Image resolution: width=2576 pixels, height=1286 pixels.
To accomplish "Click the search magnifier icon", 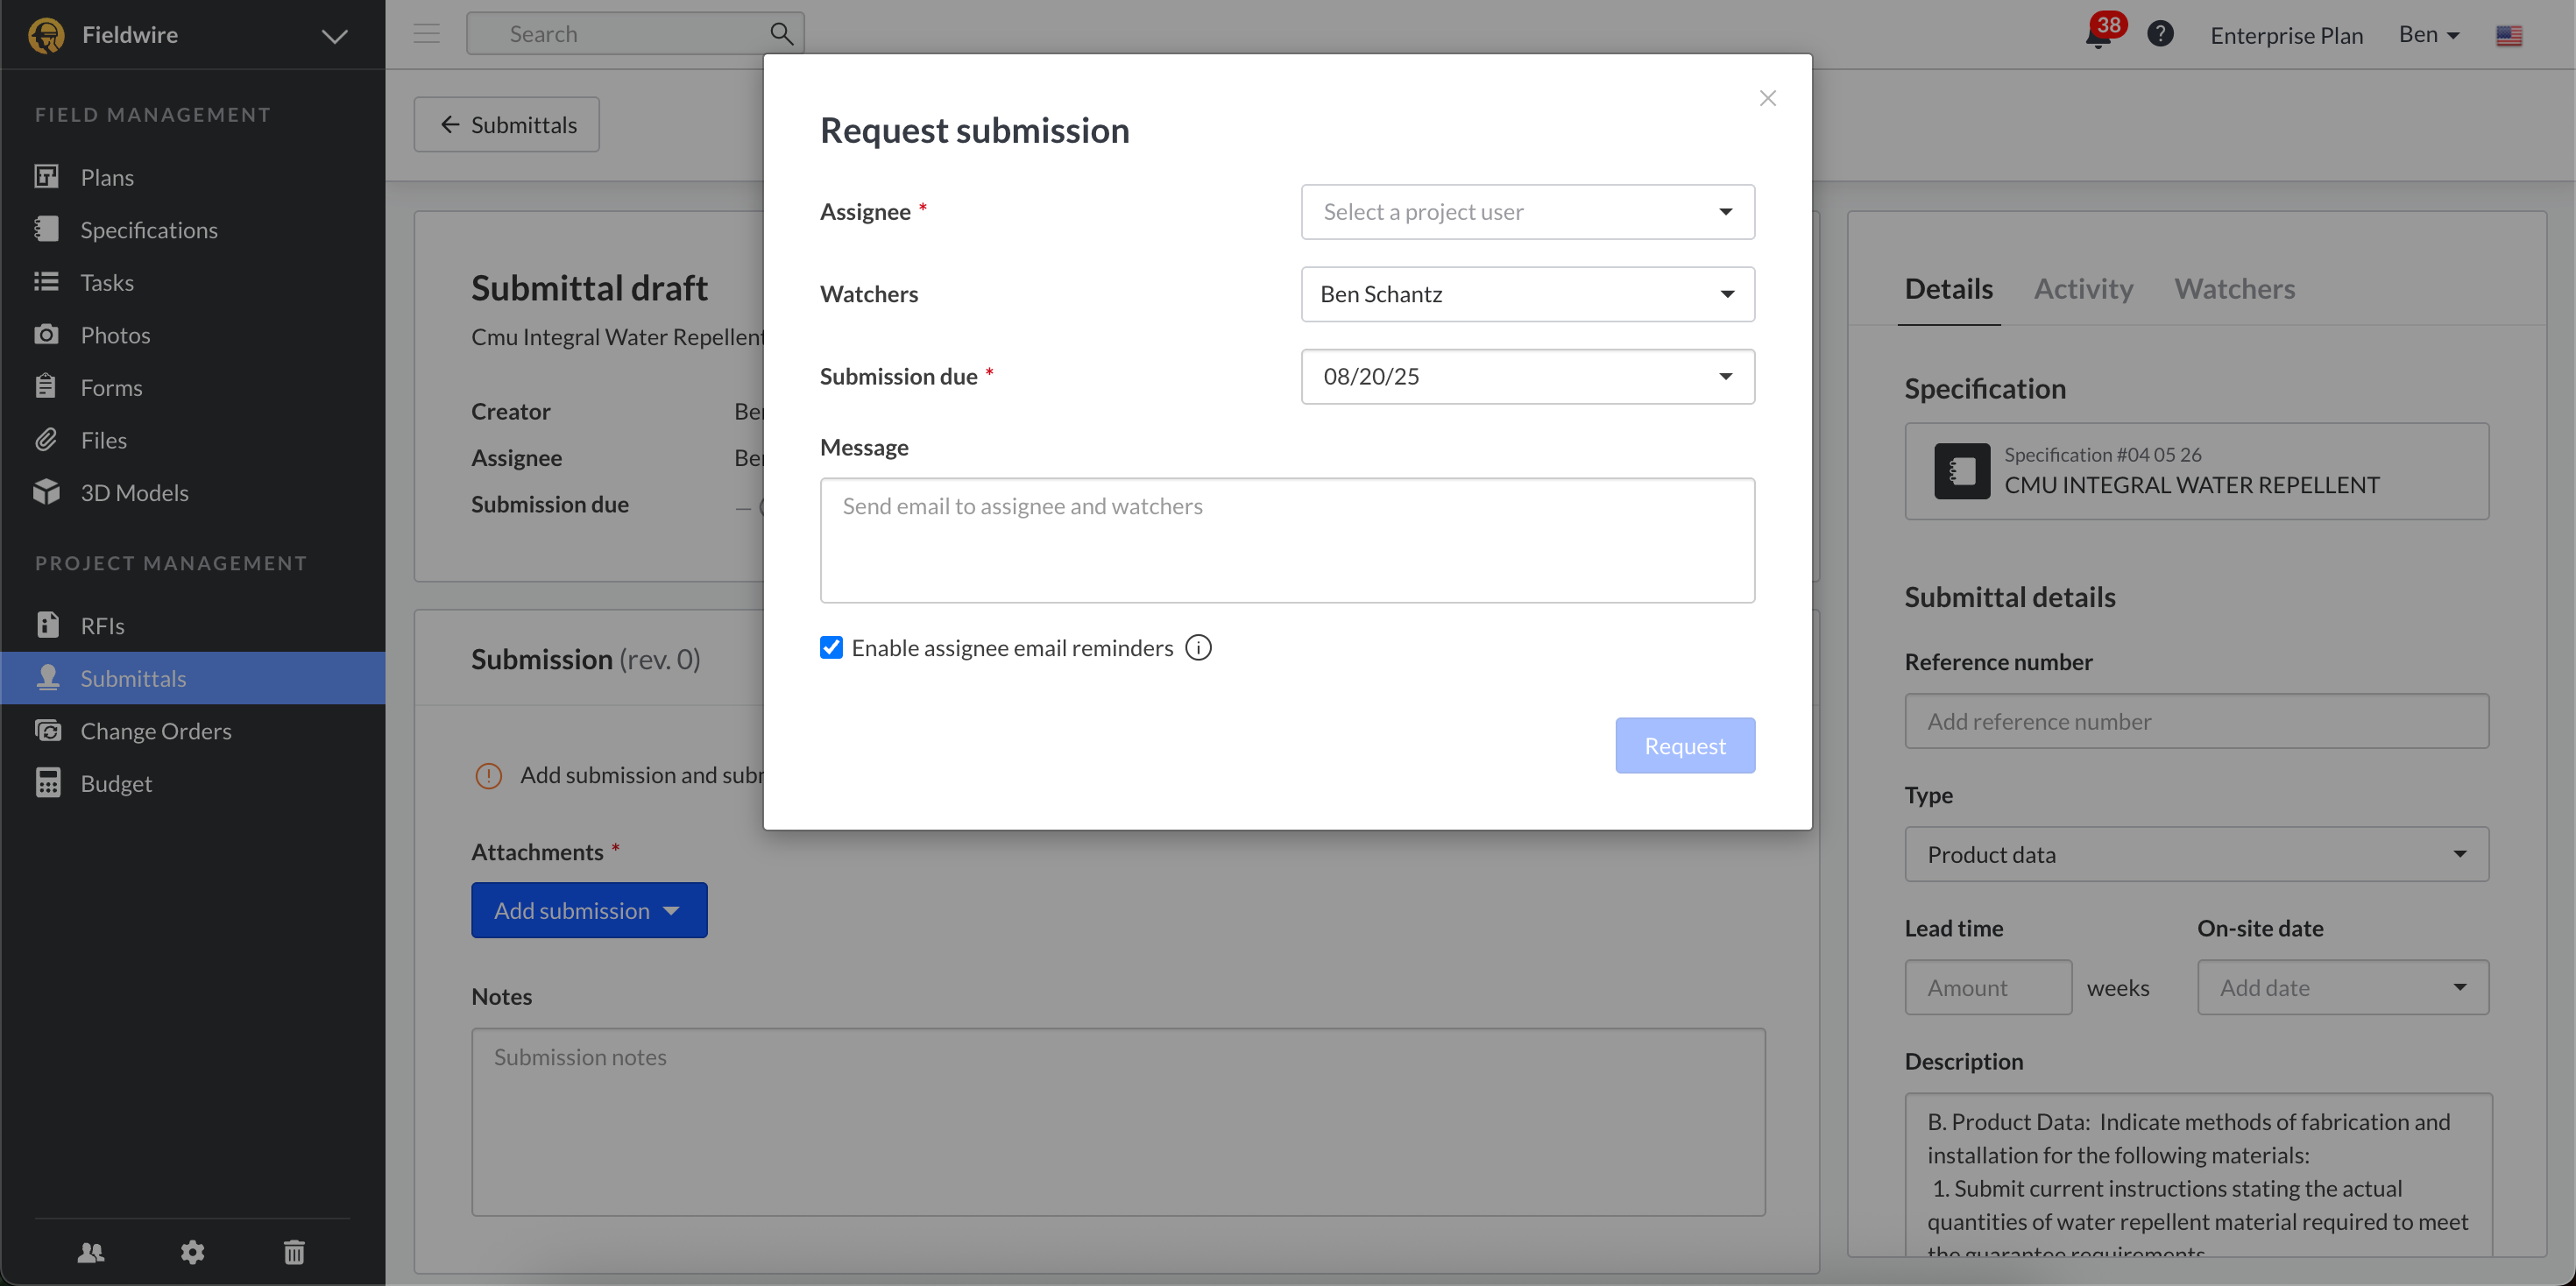I will pos(781,34).
